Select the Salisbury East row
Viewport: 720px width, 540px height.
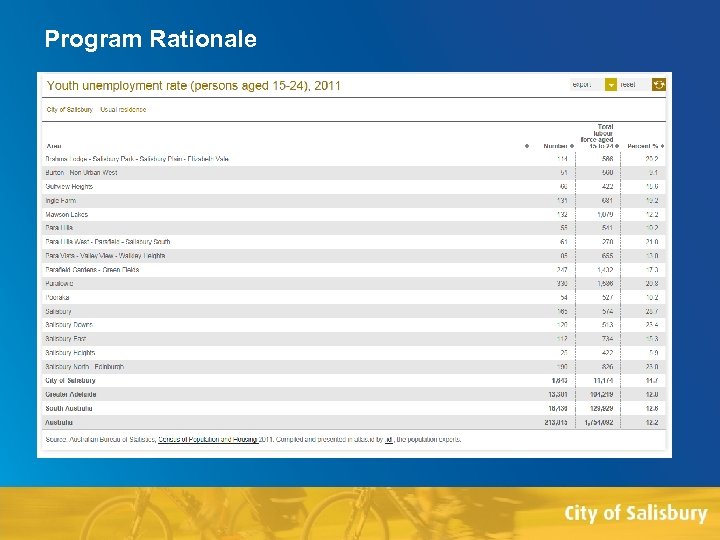coord(354,339)
